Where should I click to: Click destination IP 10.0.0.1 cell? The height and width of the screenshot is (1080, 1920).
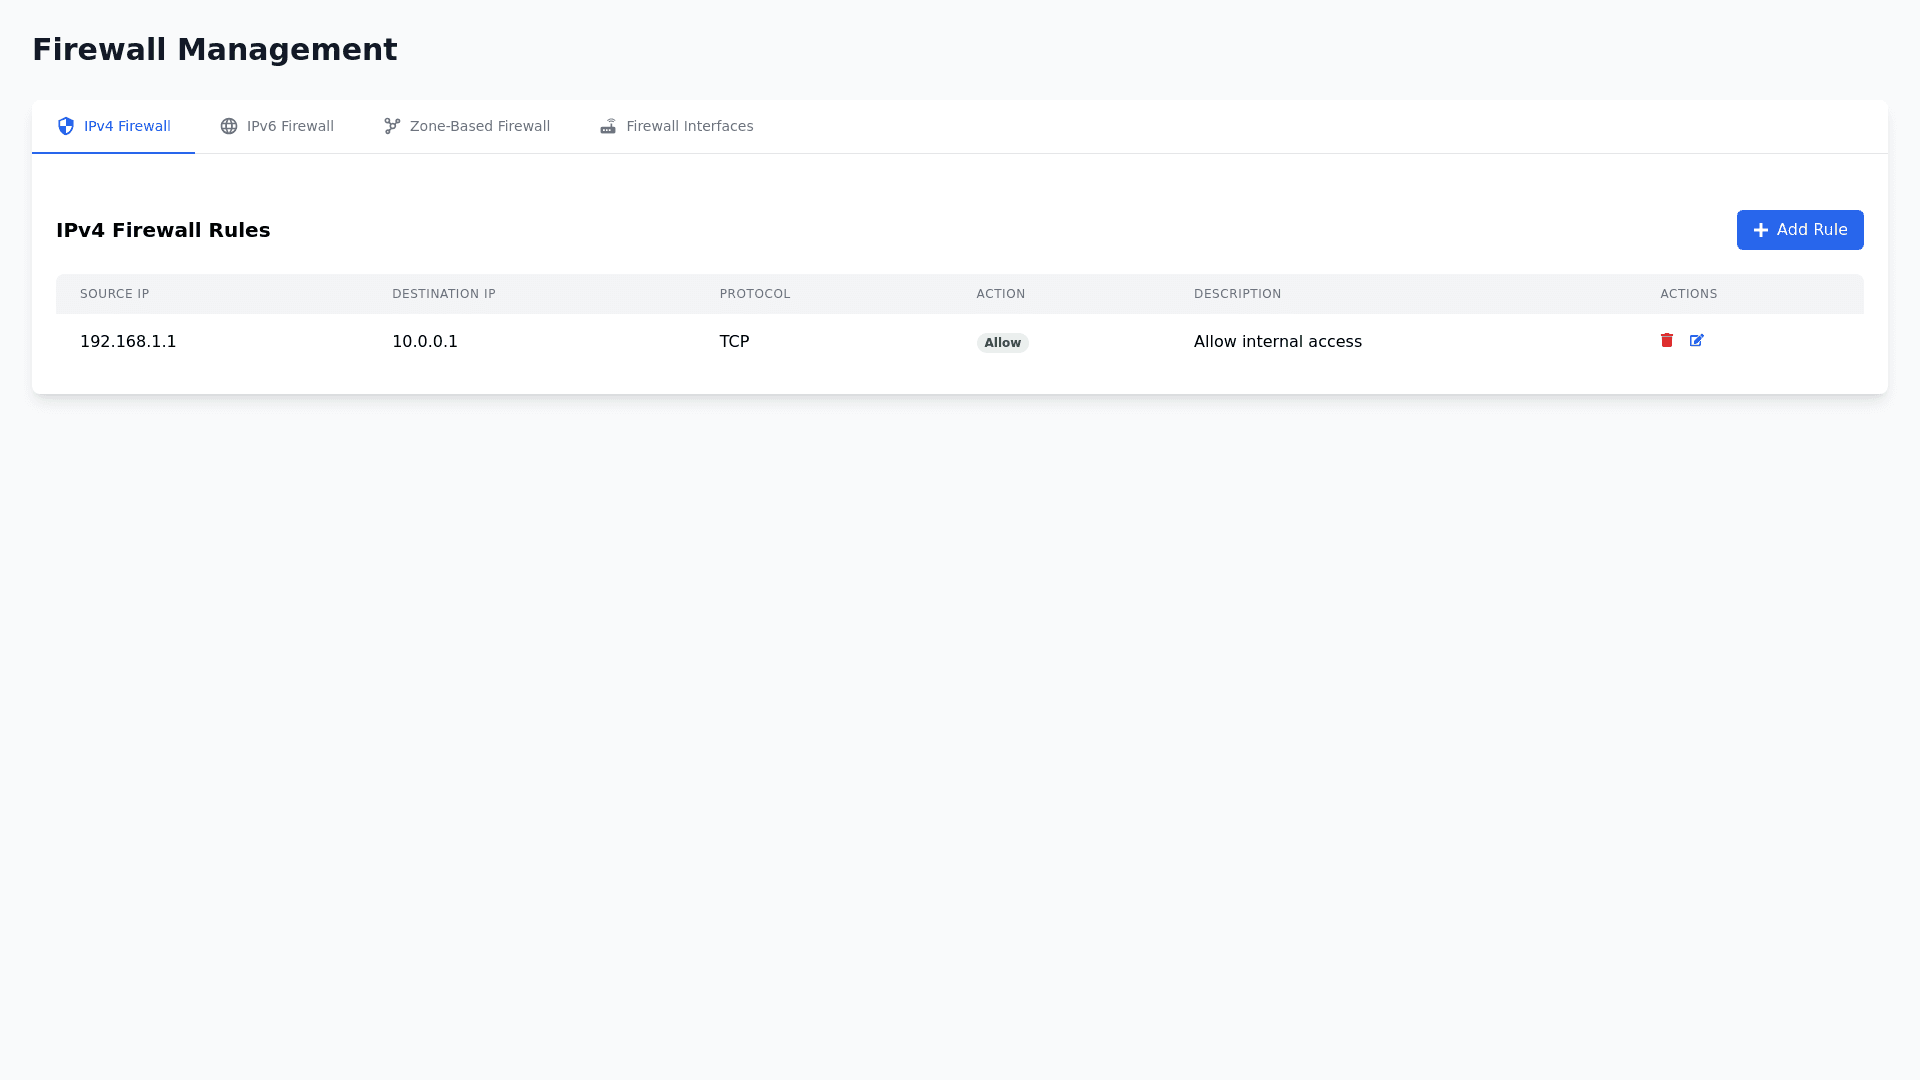click(424, 342)
